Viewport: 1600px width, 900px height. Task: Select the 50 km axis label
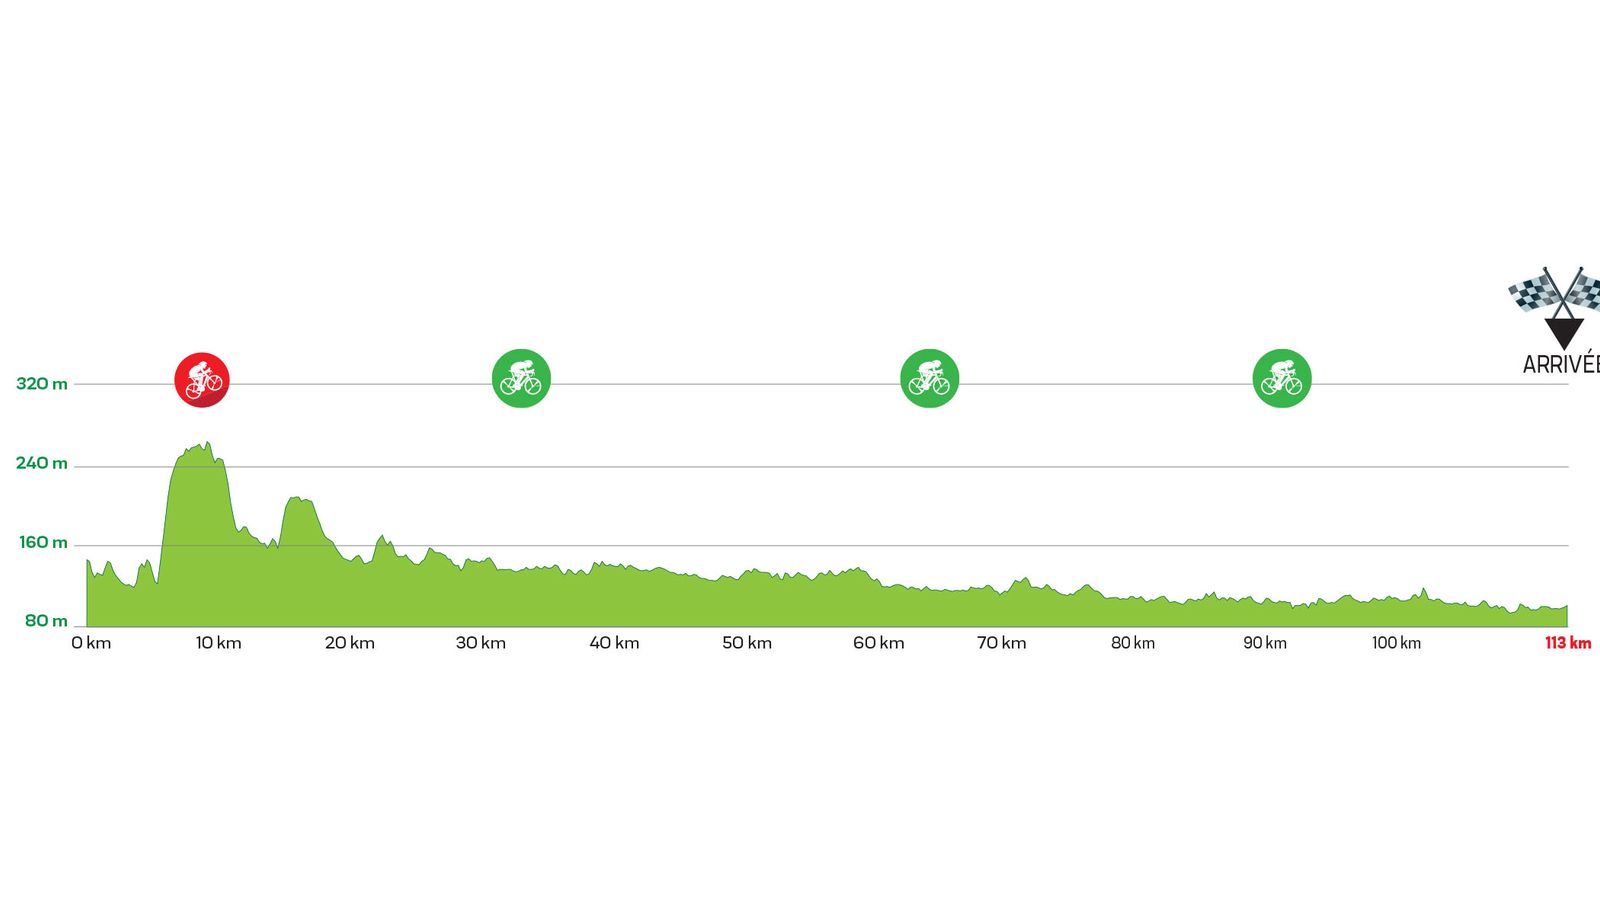coord(747,643)
